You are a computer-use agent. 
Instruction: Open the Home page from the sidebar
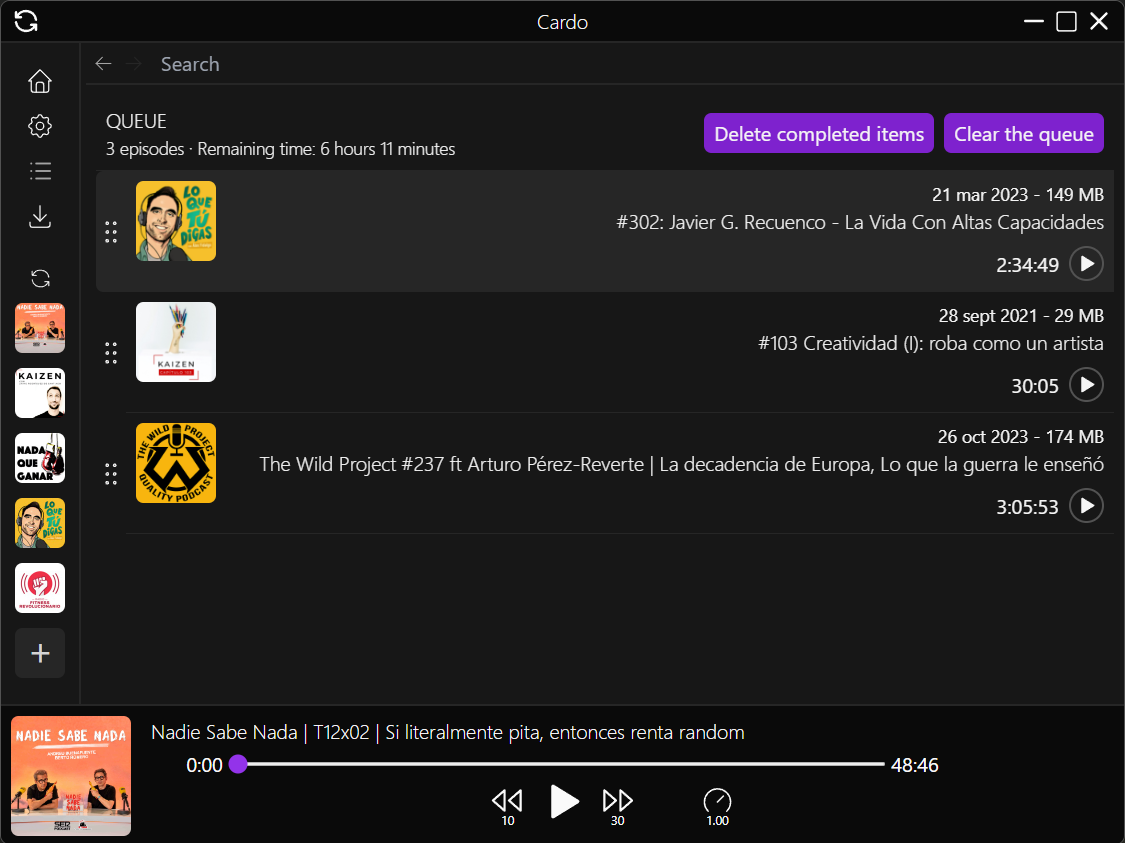[x=39, y=81]
